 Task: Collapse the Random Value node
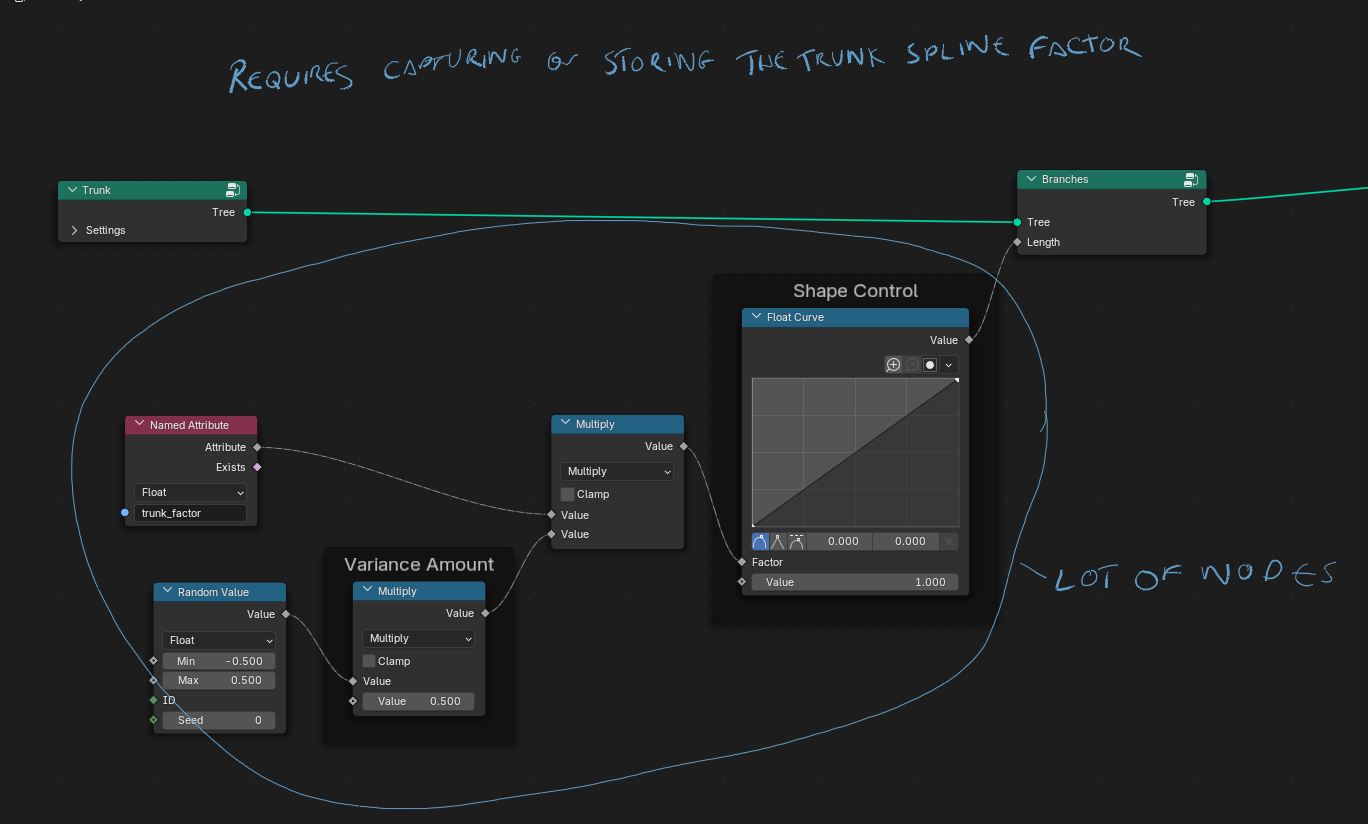(x=167, y=592)
